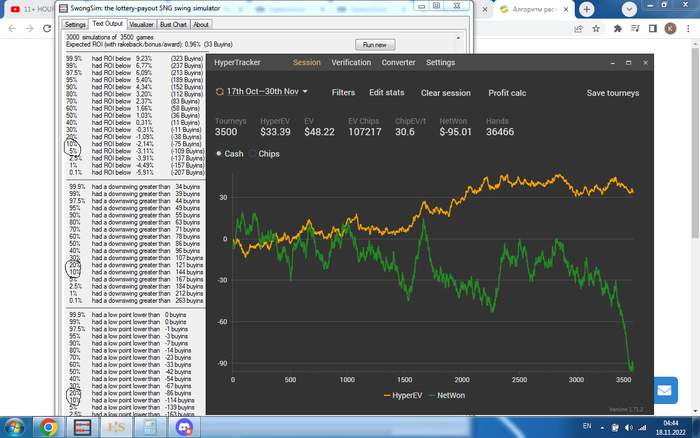
Task: Switch to SwongSim Visualizer tab
Action: point(142,25)
